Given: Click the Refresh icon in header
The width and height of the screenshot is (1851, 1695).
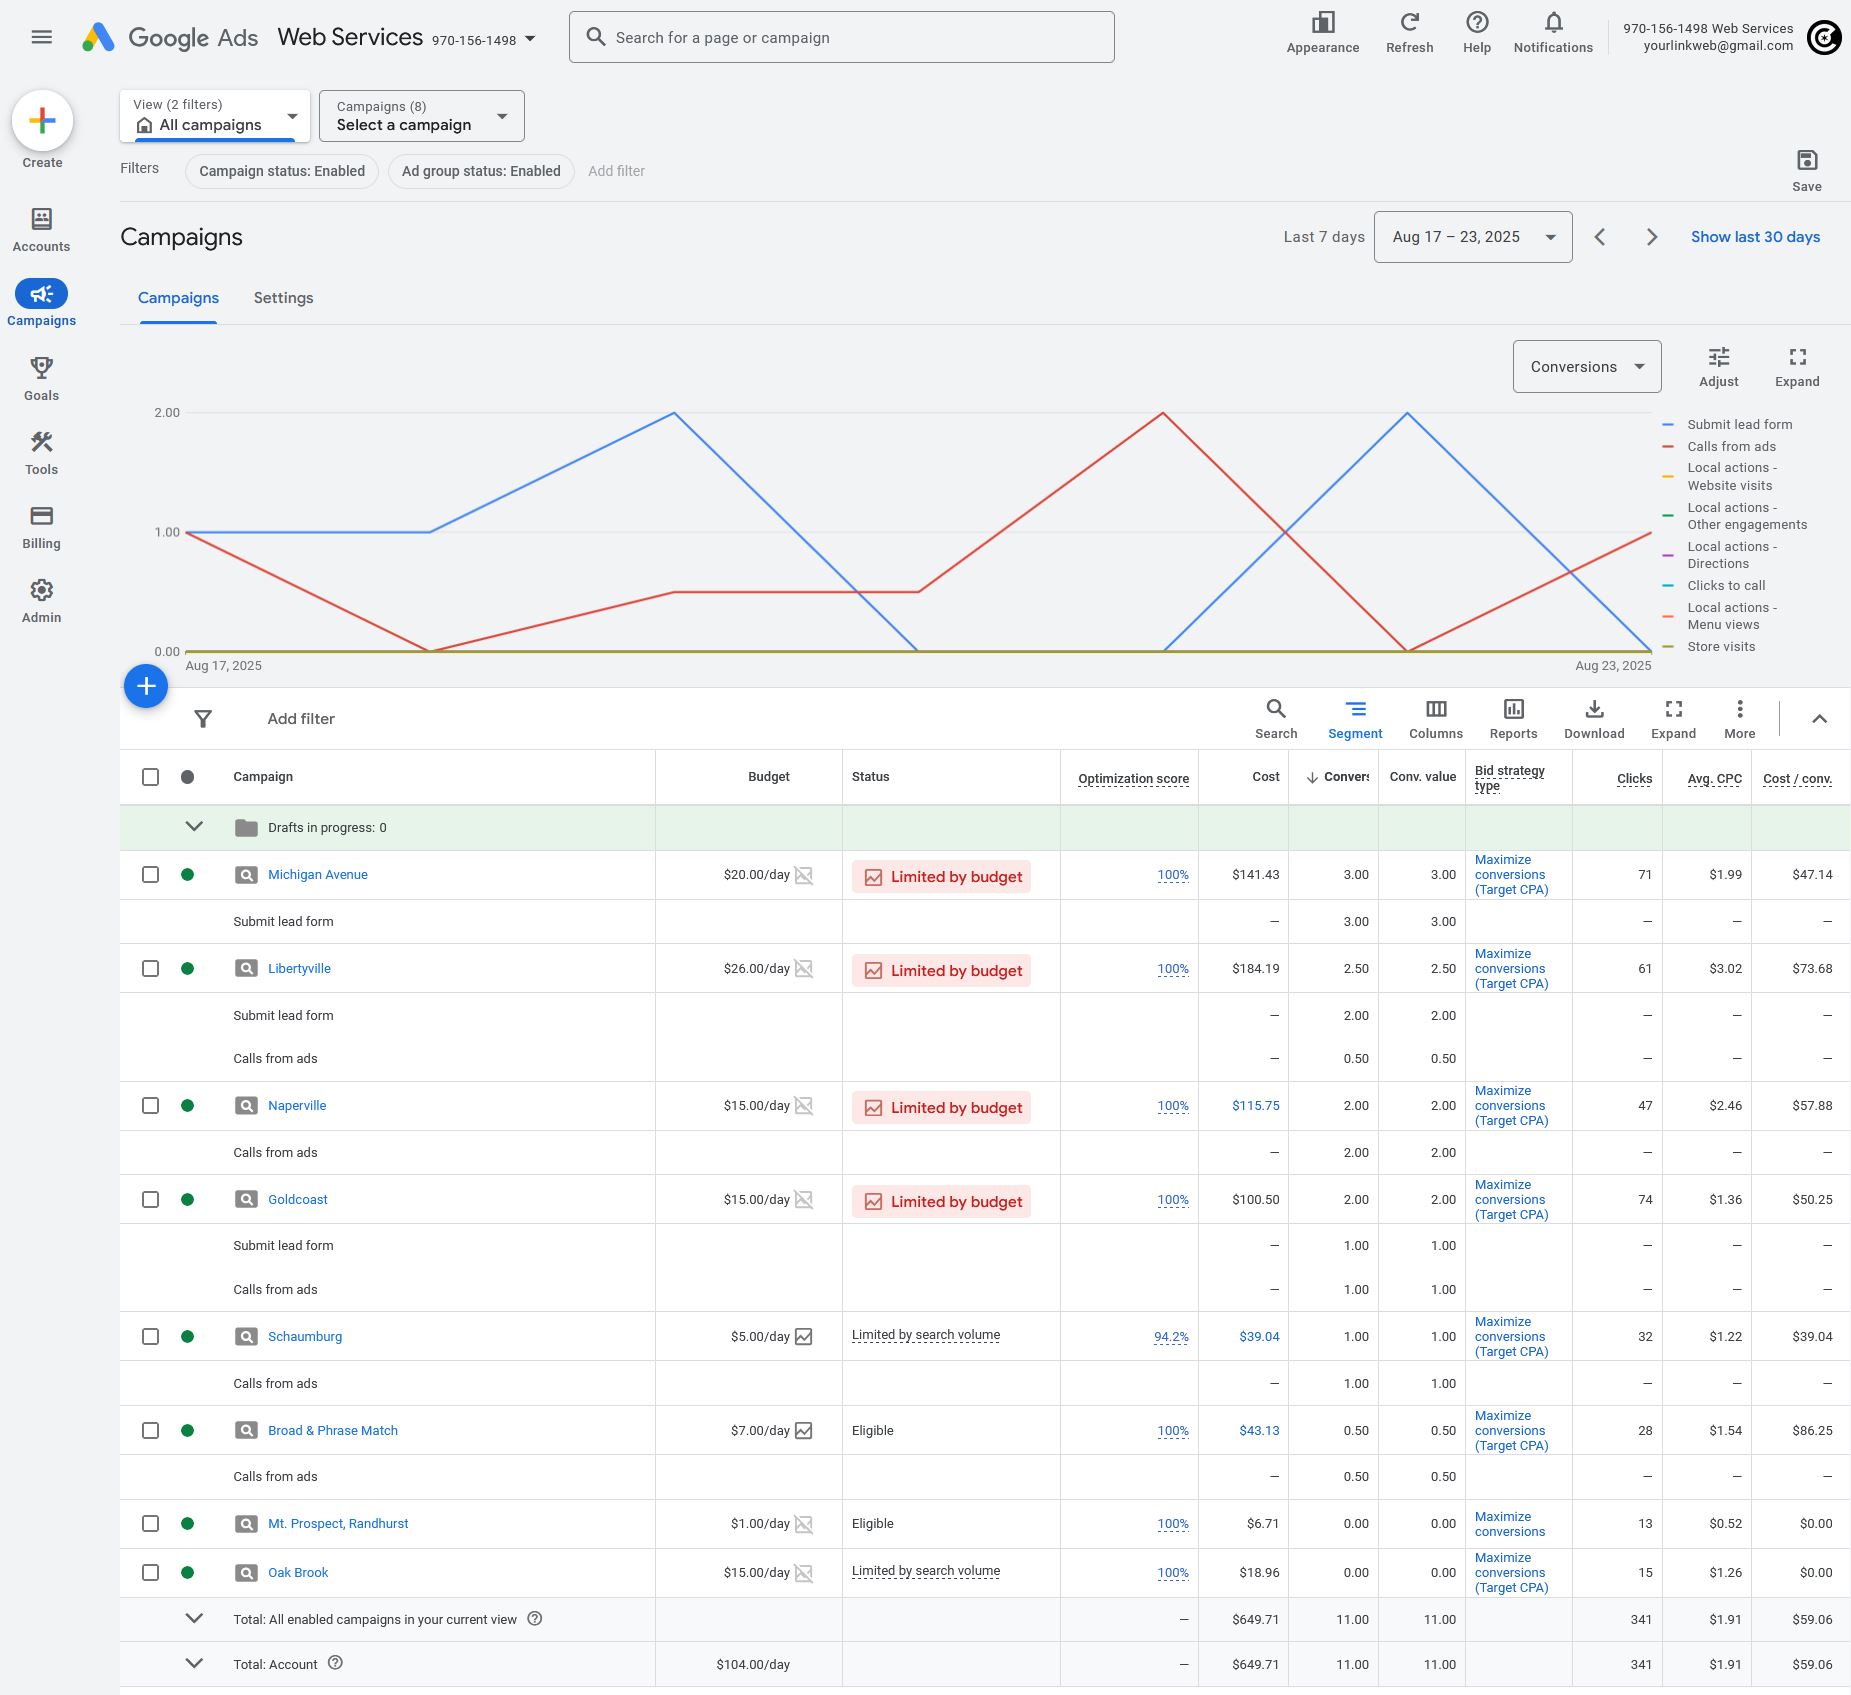Looking at the screenshot, I should click(x=1409, y=32).
